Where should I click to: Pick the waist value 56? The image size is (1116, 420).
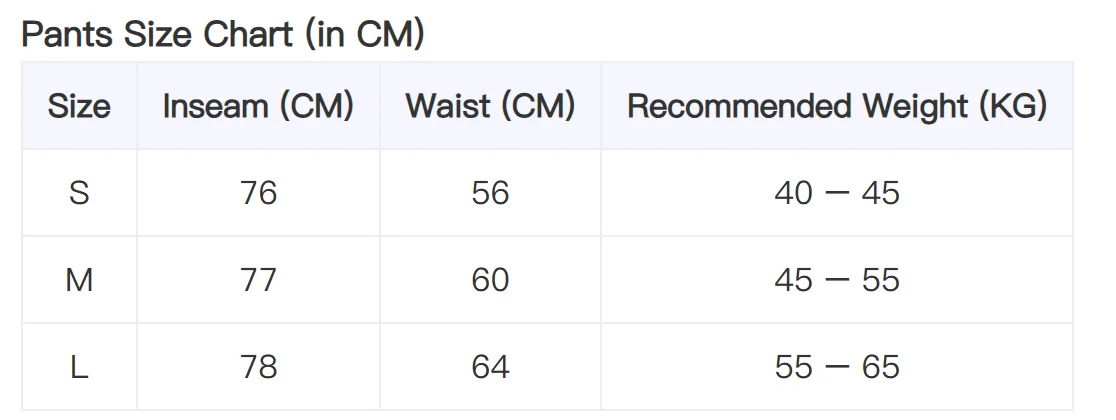pyautogui.click(x=490, y=192)
